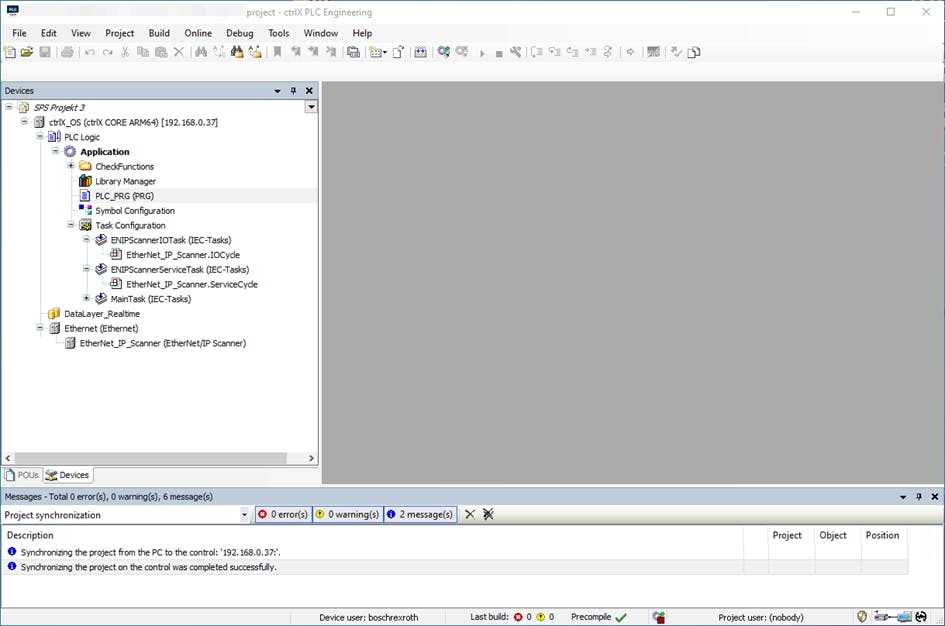The width and height of the screenshot is (945, 626).
Task: Click the Delete X icon in toolbar
Action: click(179, 52)
